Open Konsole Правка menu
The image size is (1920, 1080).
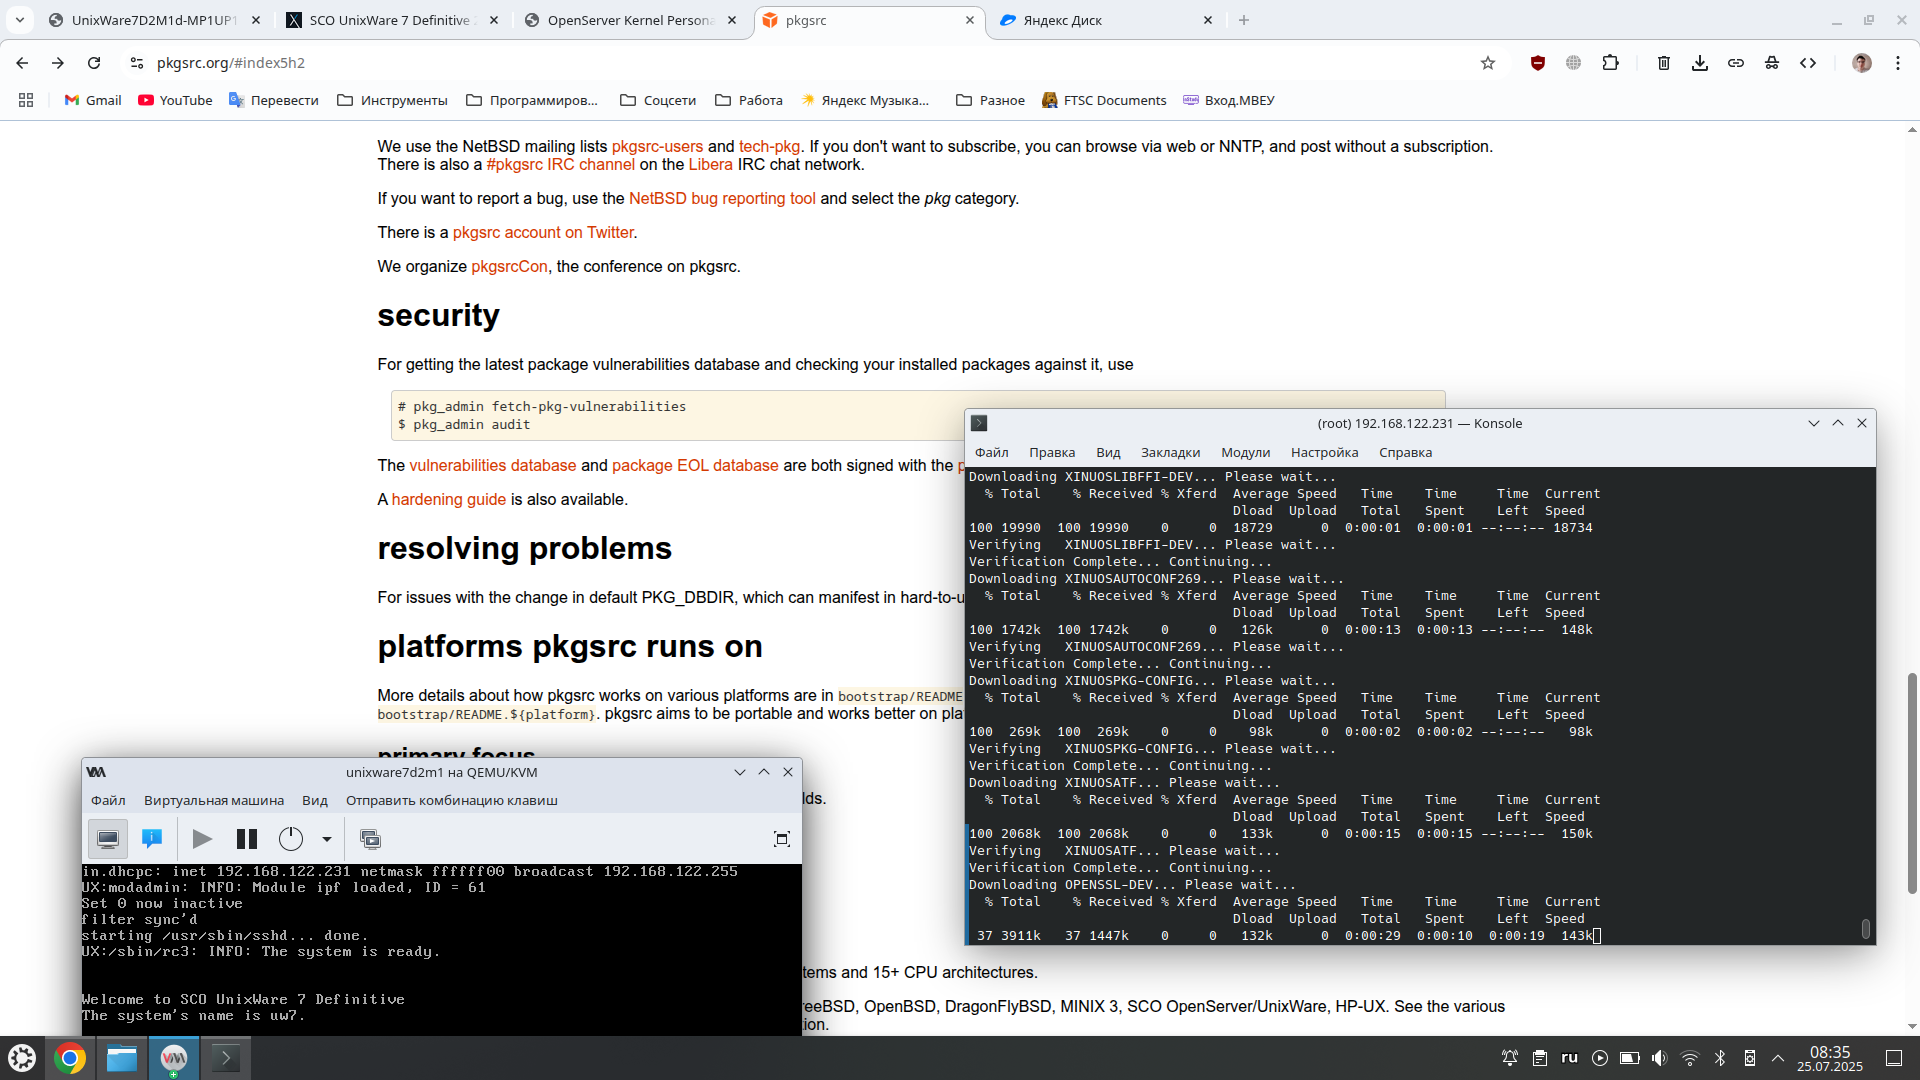pos(1052,452)
